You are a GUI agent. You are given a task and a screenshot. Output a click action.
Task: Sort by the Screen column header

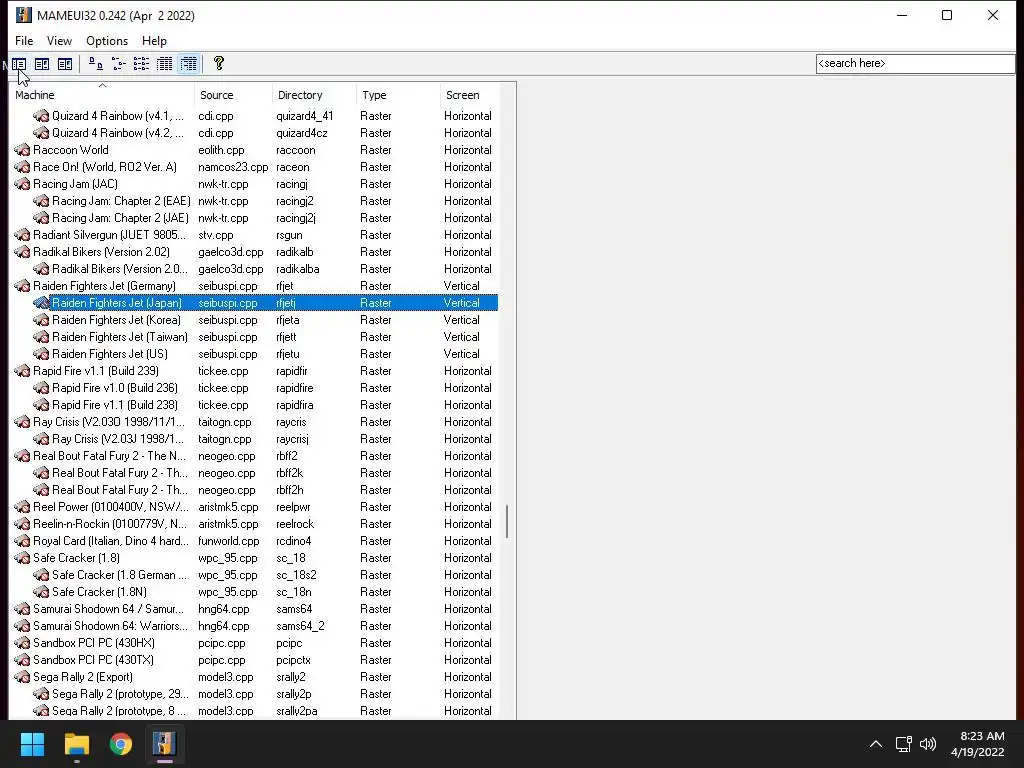(470, 95)
